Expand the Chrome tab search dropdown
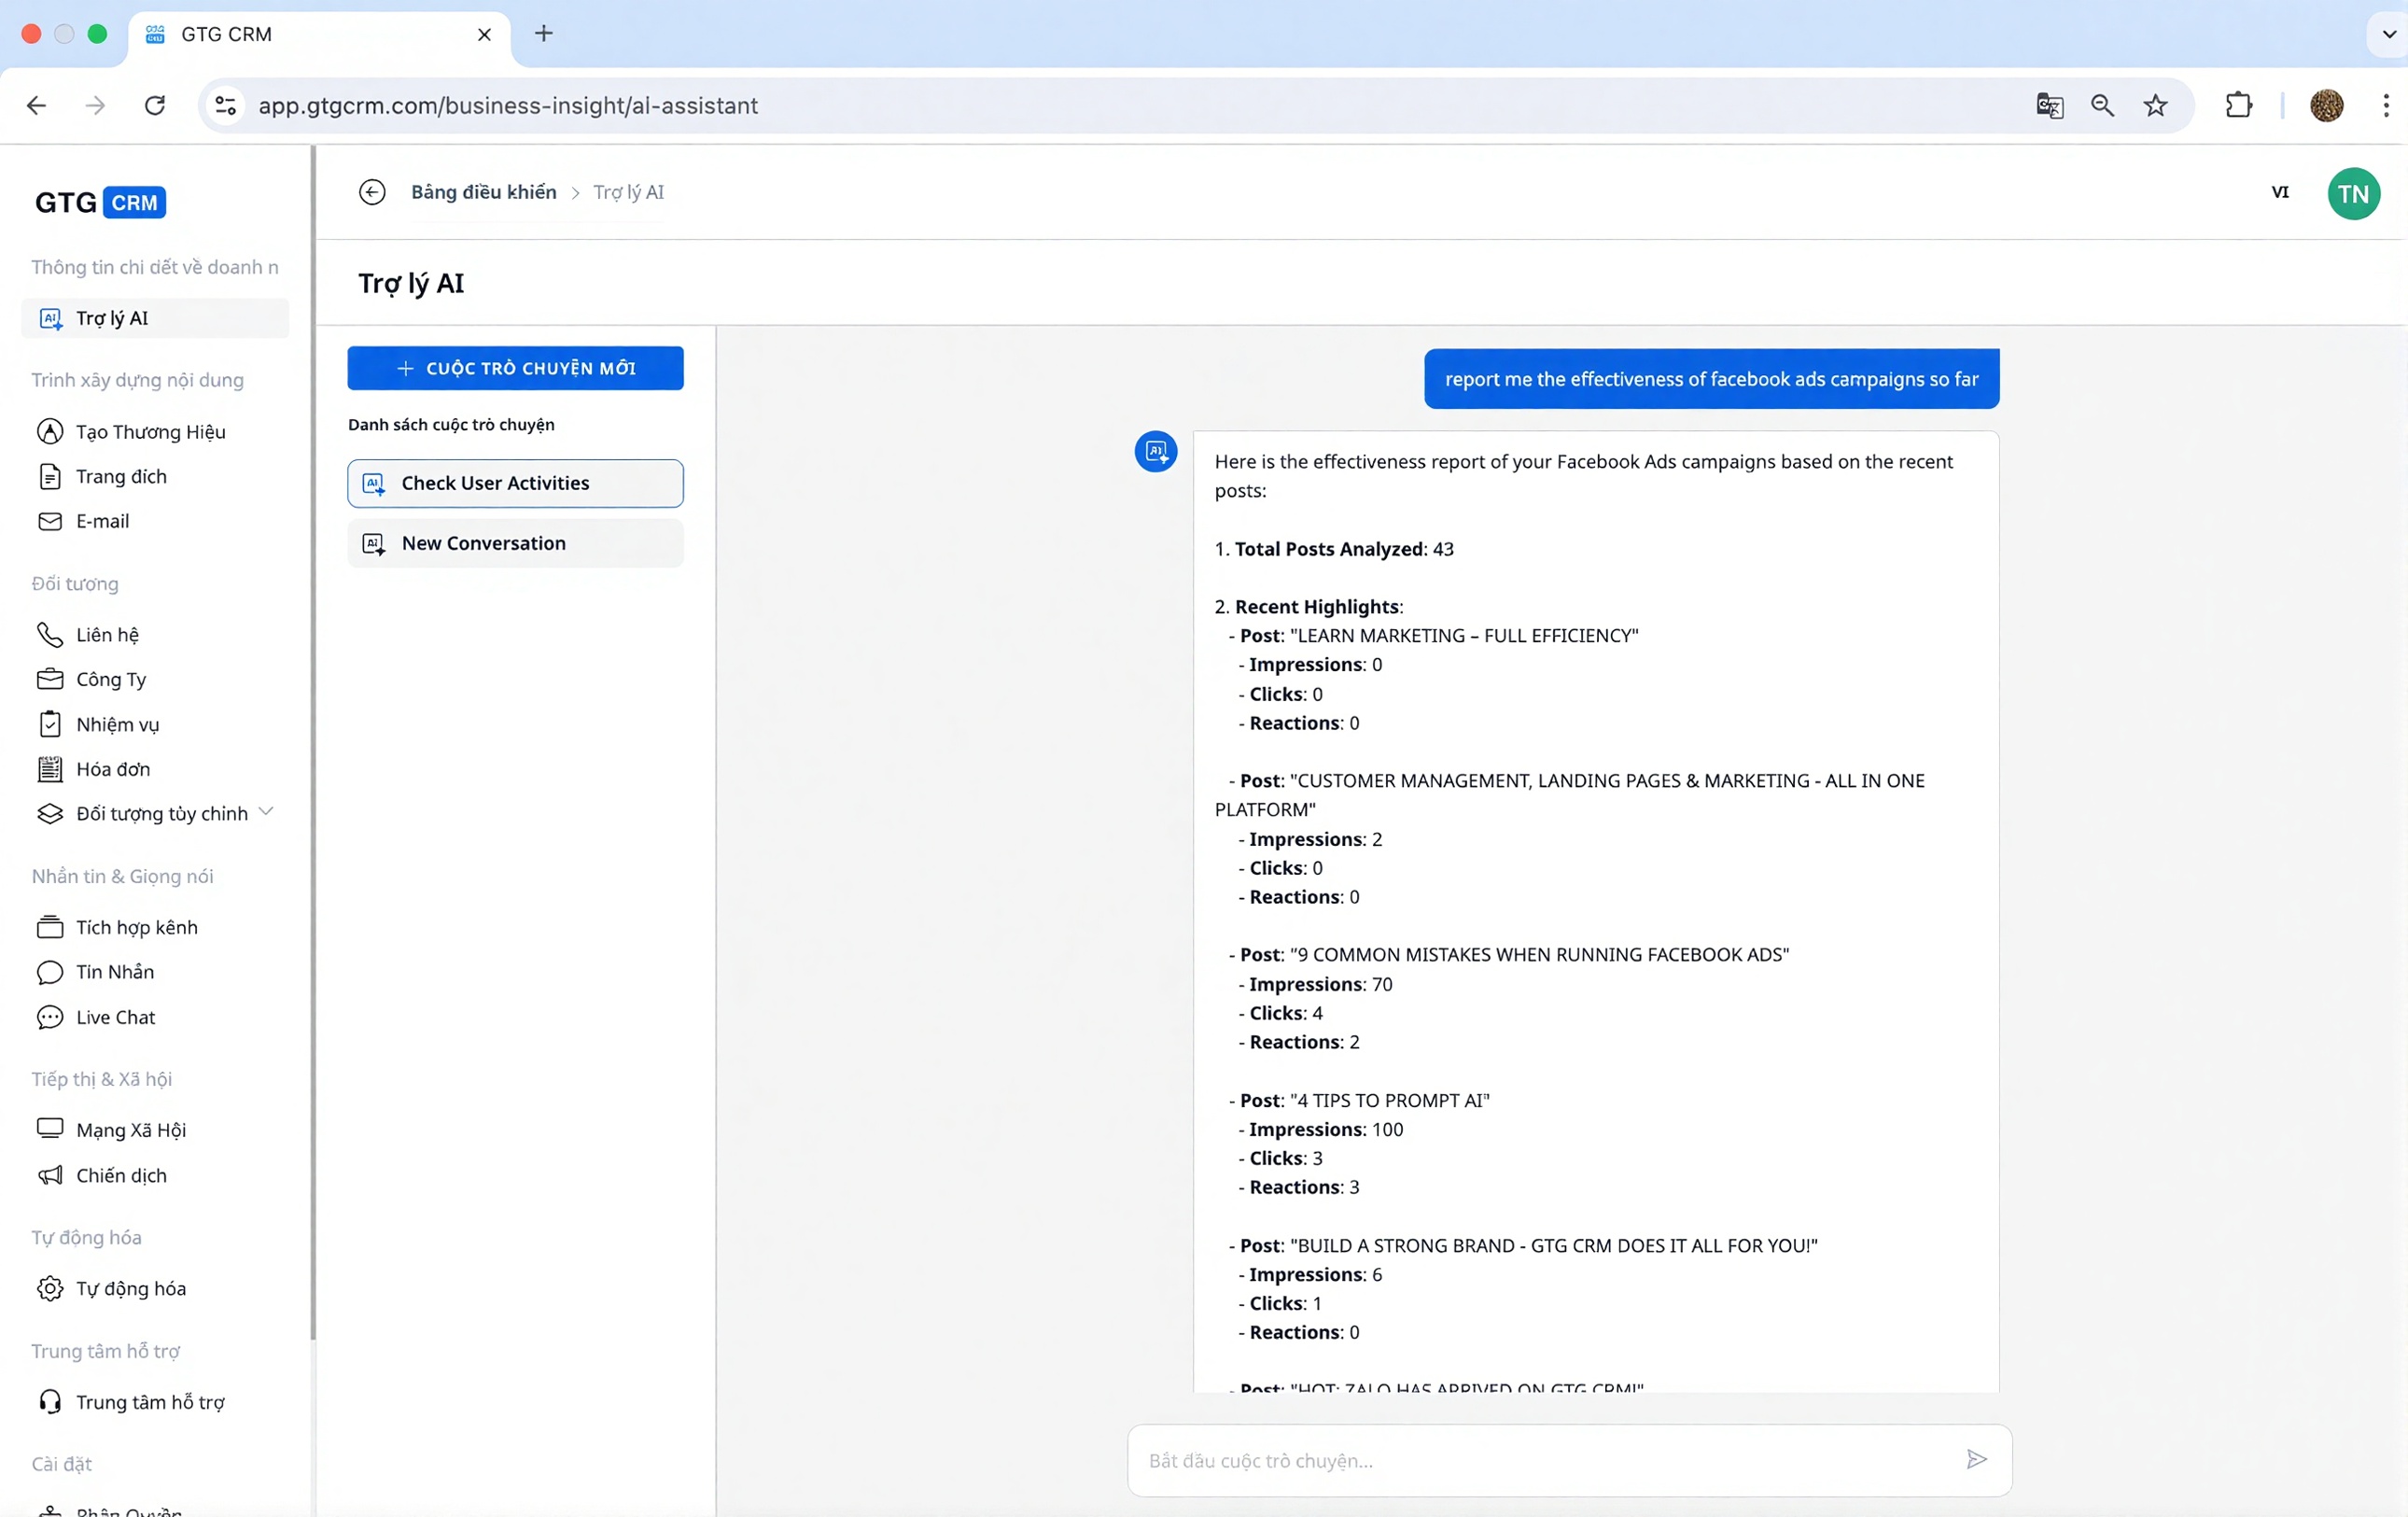Screen dimensions: 2408x1517 pyautogui.click(x=2388, y=34)
